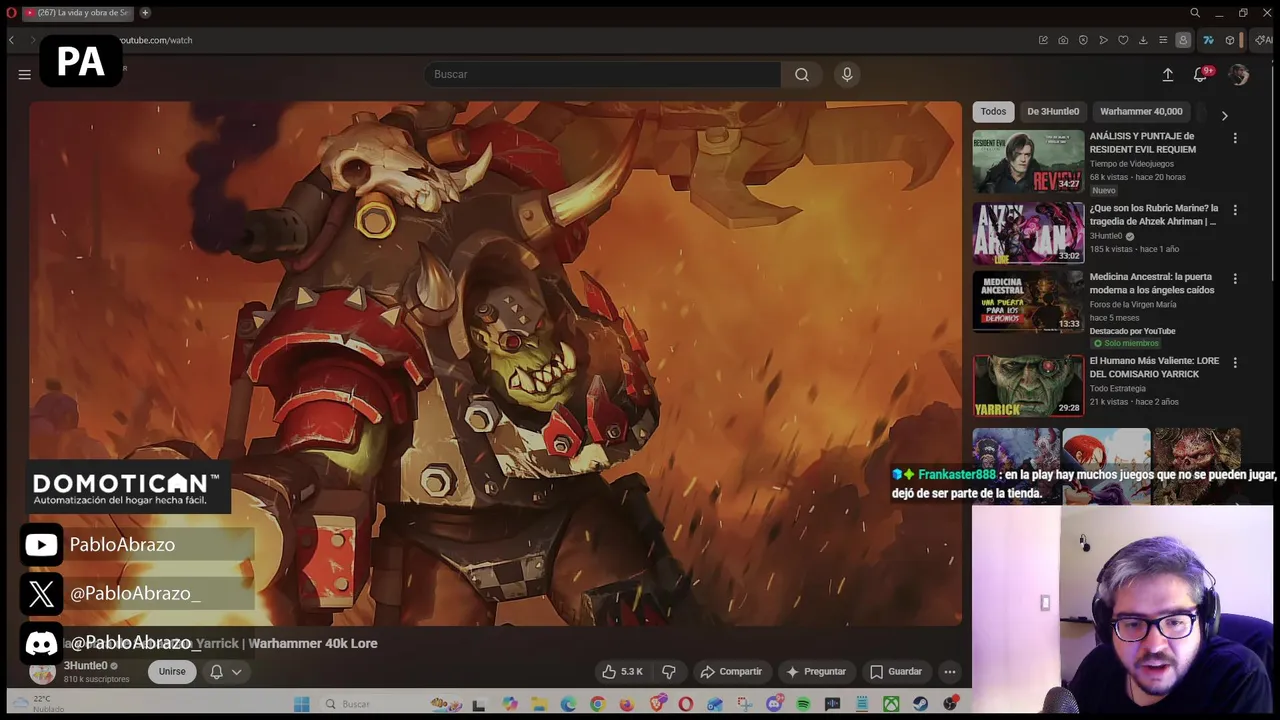This screenshot has width=1280, height=720.
Task: Open ¿Que son los Rubric Marine? video title
Action: [1154, 215]
